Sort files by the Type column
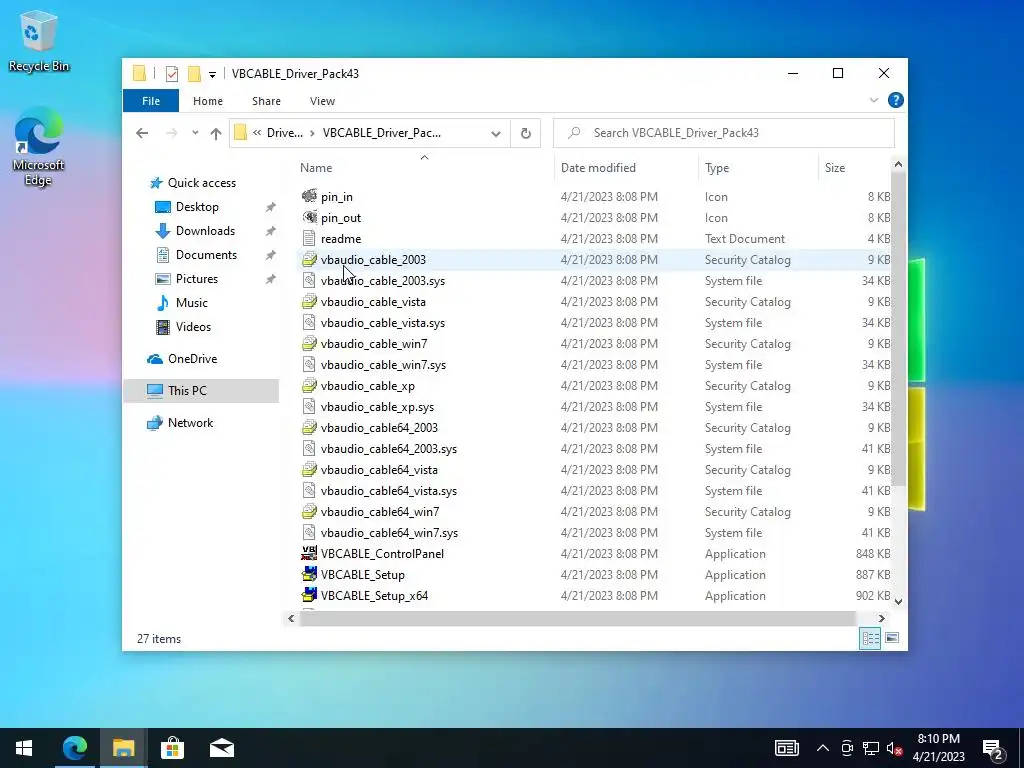 click(717, 168)
